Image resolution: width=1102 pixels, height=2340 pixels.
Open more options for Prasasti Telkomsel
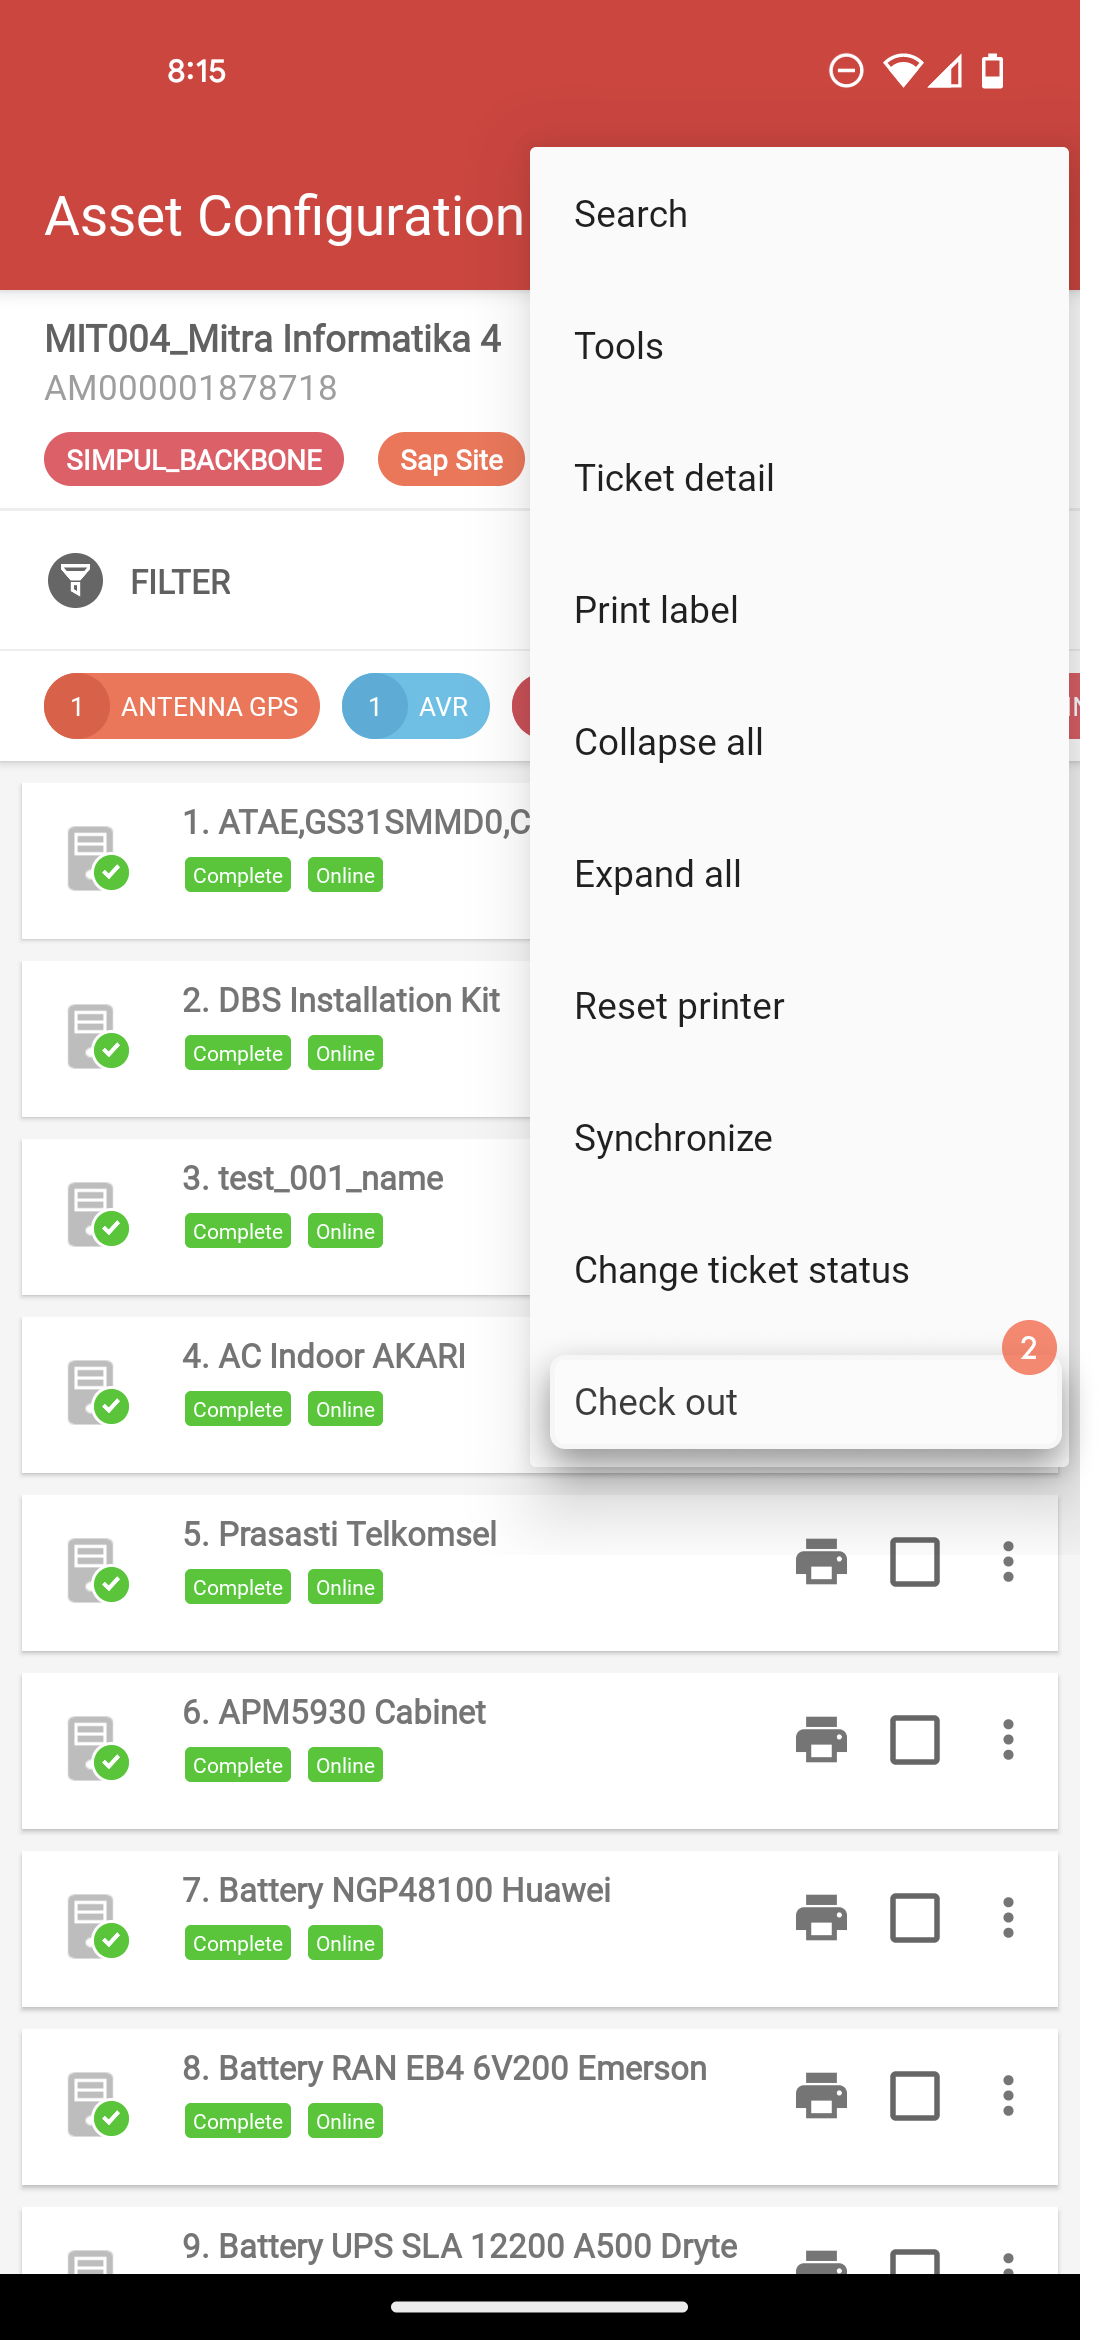pos(1008,1561)
